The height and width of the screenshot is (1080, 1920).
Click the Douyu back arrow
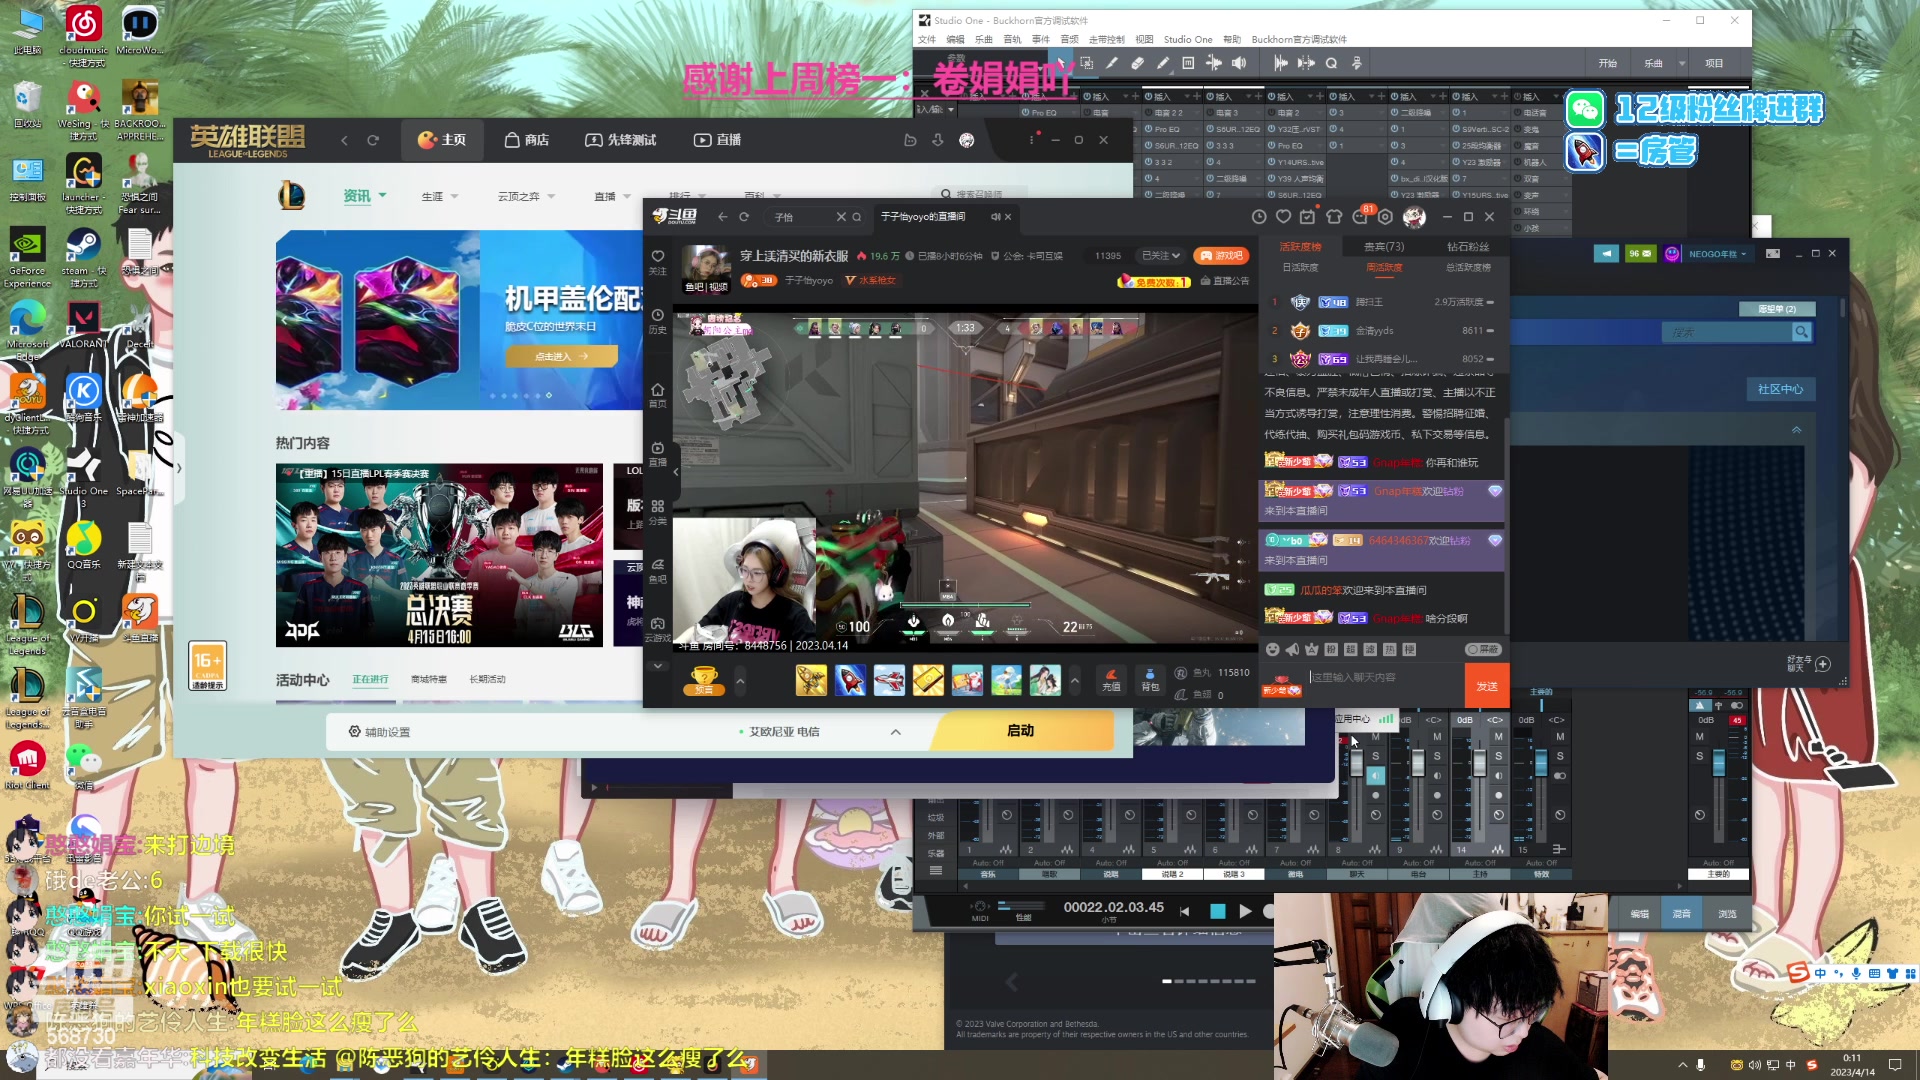coord(722,216)
